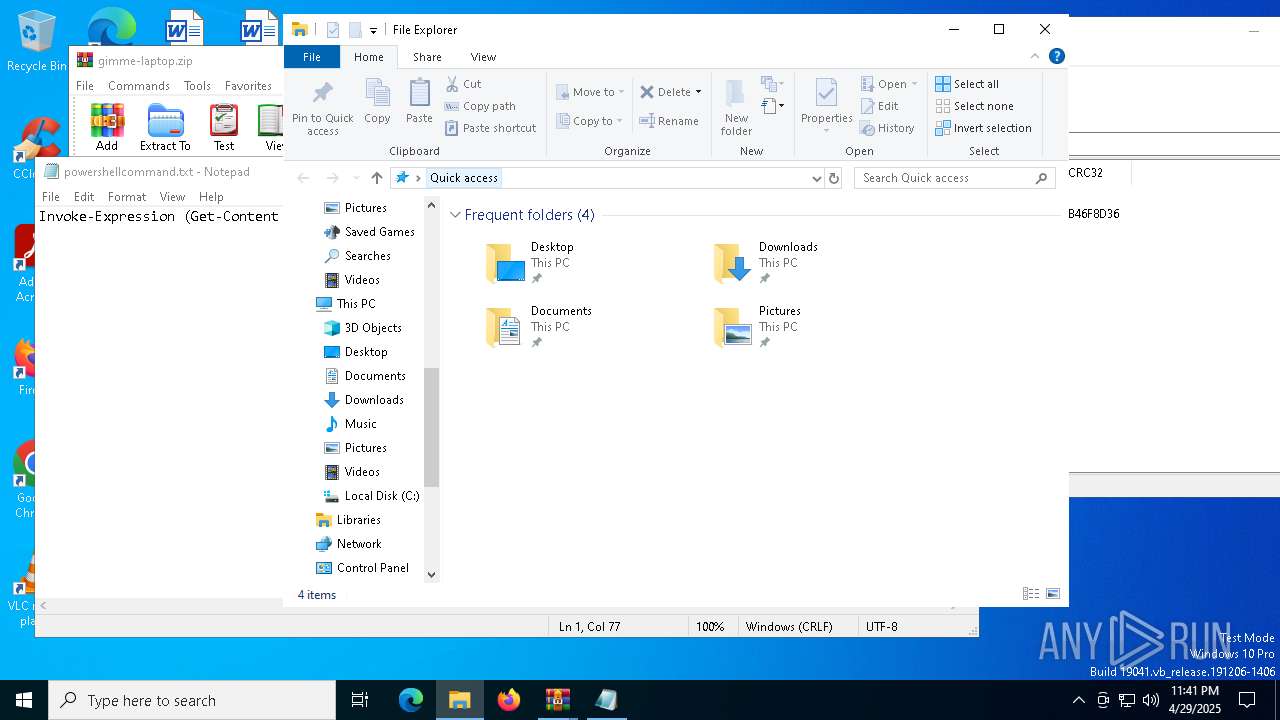Viewport: 1280px width, 720px height.
Task: Click the Paste ribbon icon
Action: [x=419, y=101]
